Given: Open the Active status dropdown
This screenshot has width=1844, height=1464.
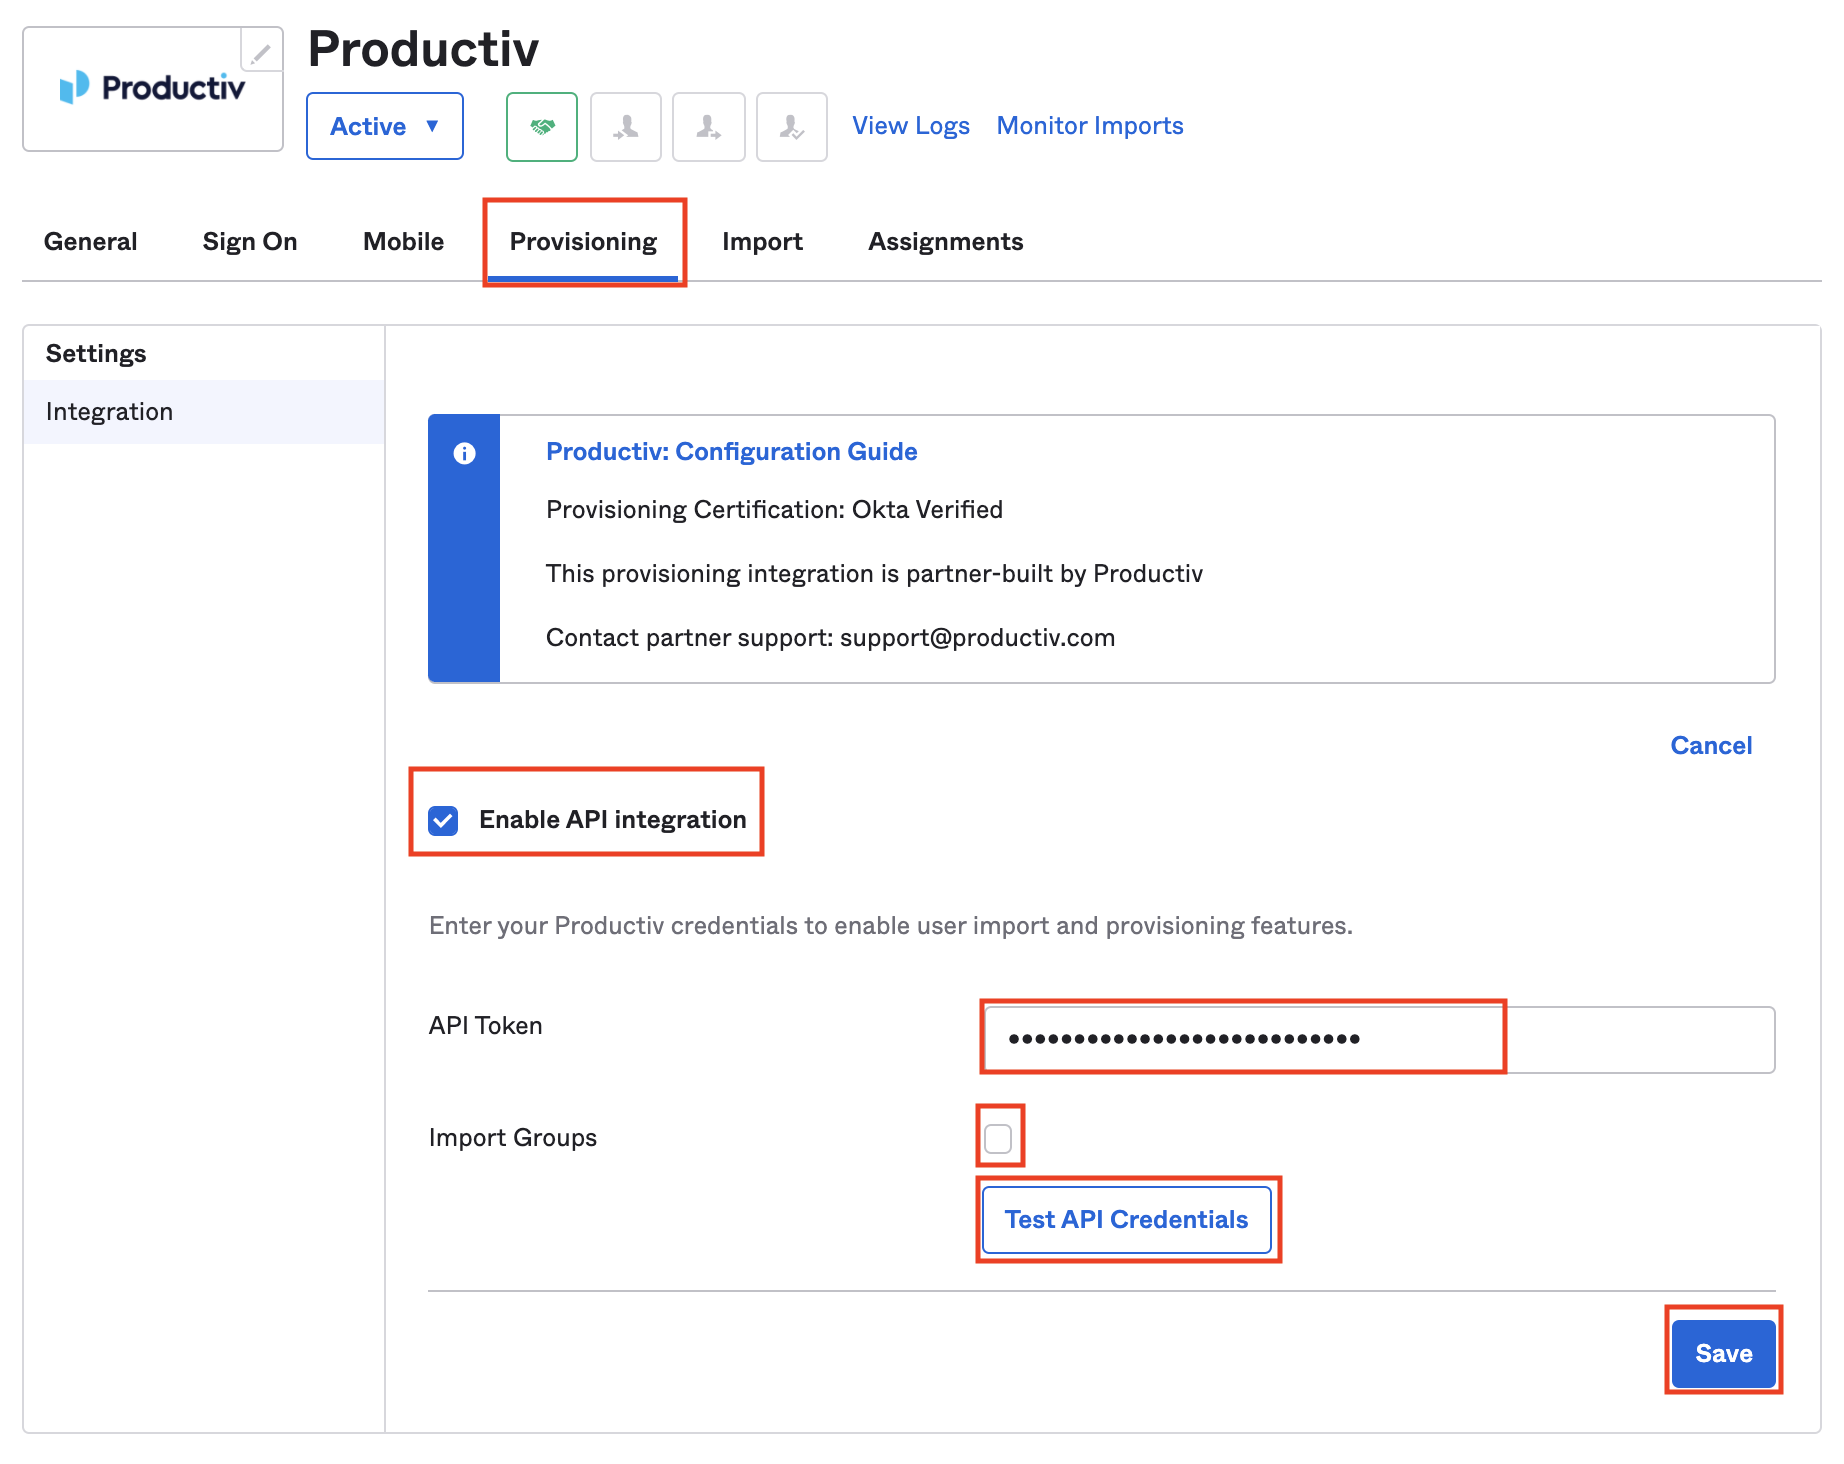Looking at the screenshot, I should [384, 127].
